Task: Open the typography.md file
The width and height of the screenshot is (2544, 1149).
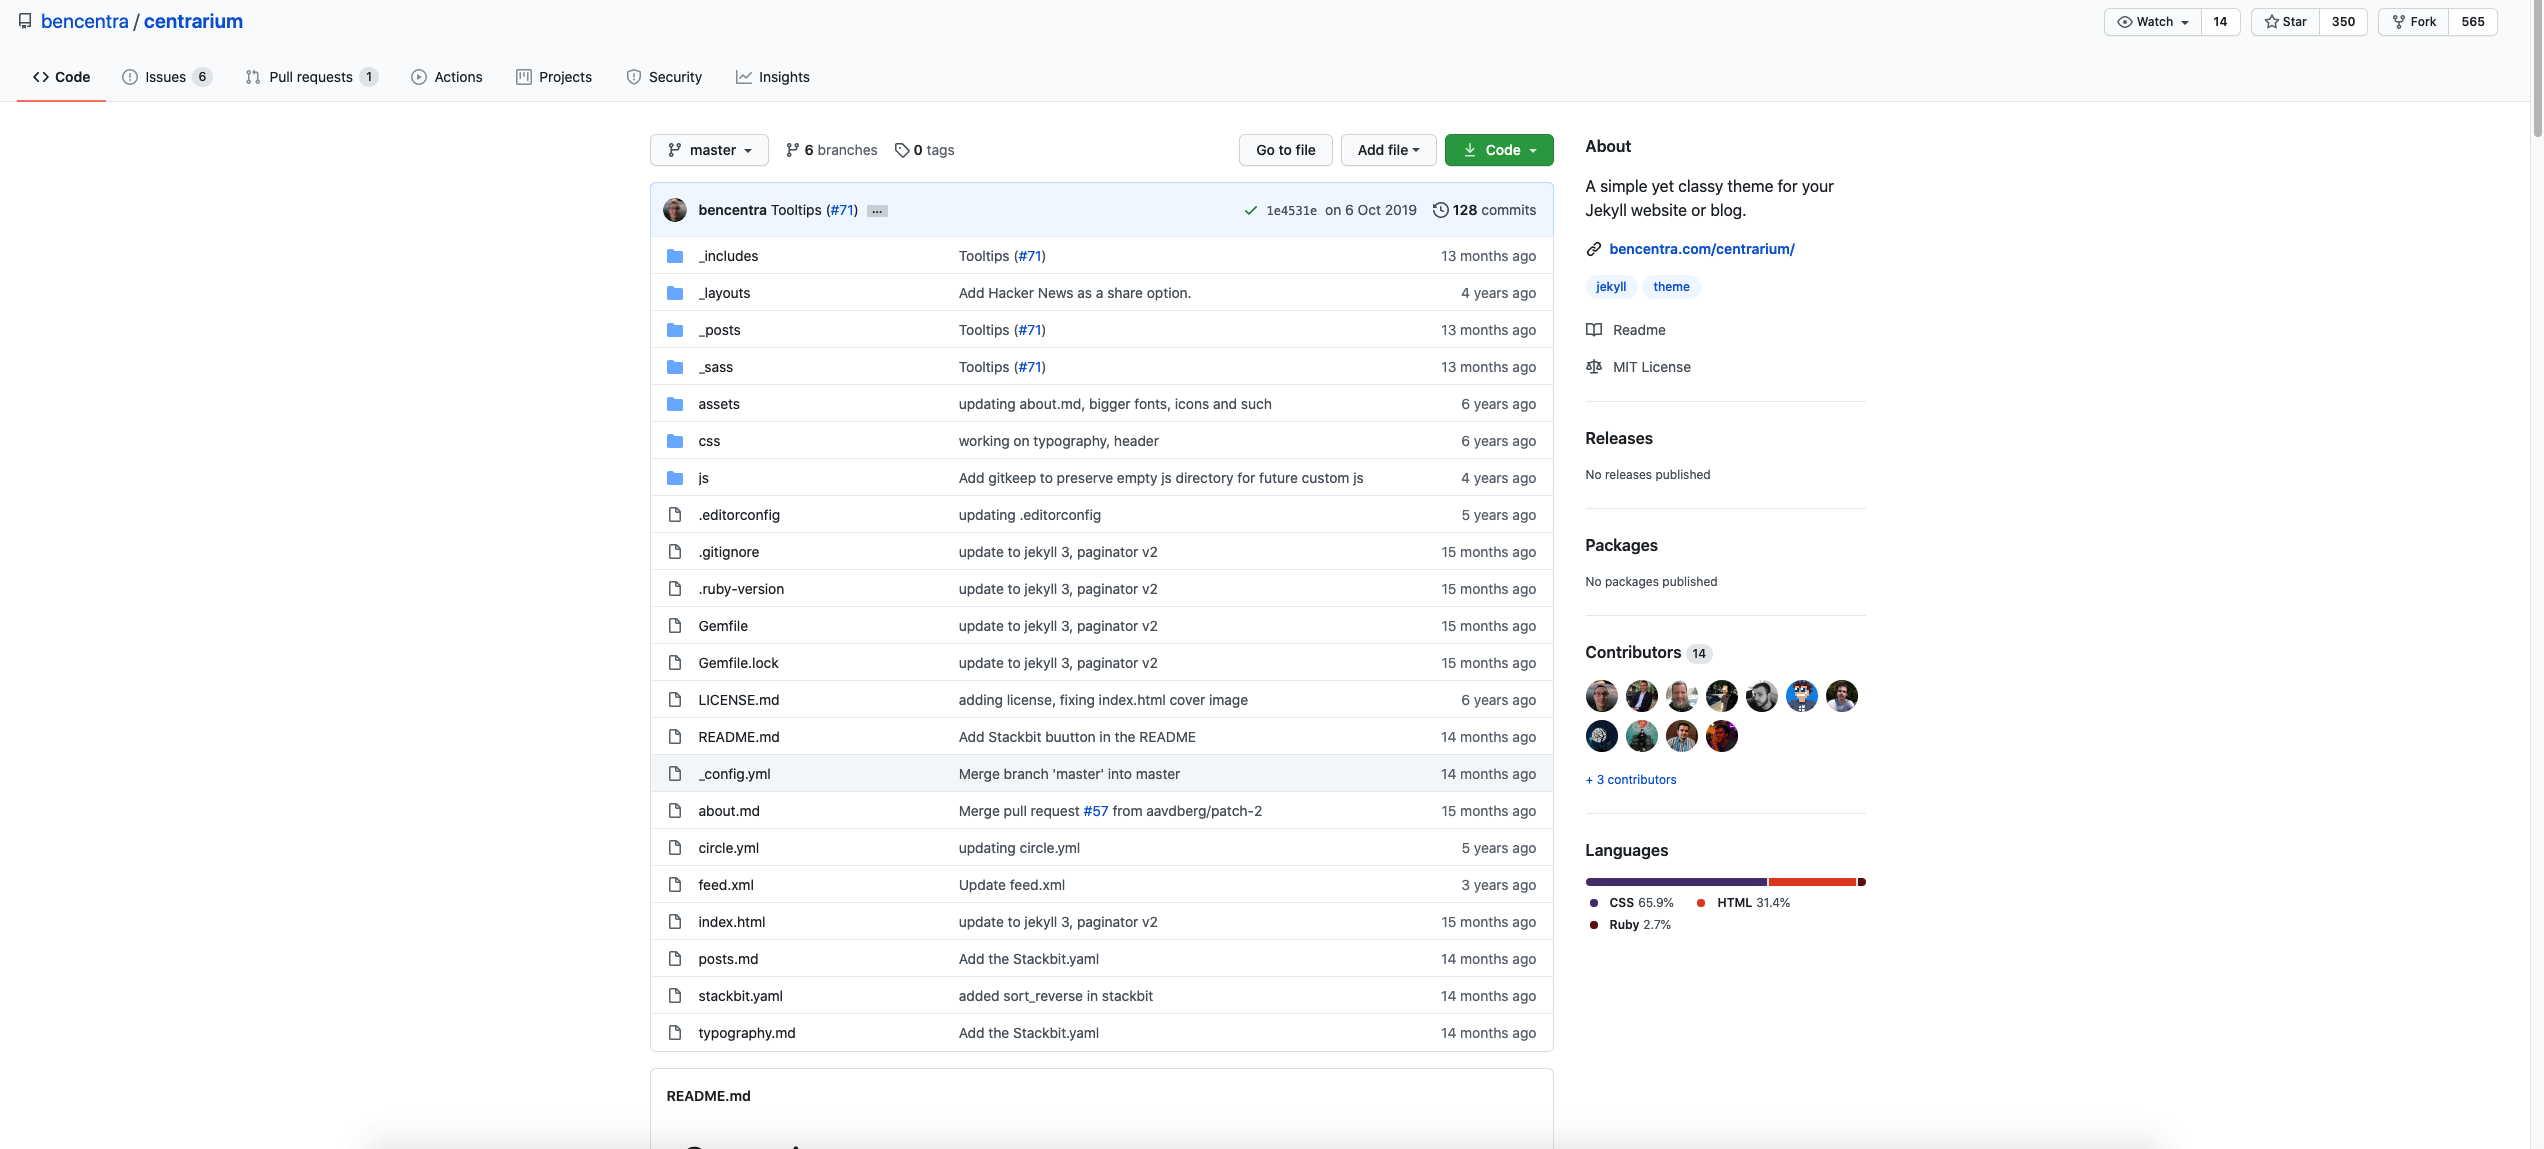Action: 747,1033
